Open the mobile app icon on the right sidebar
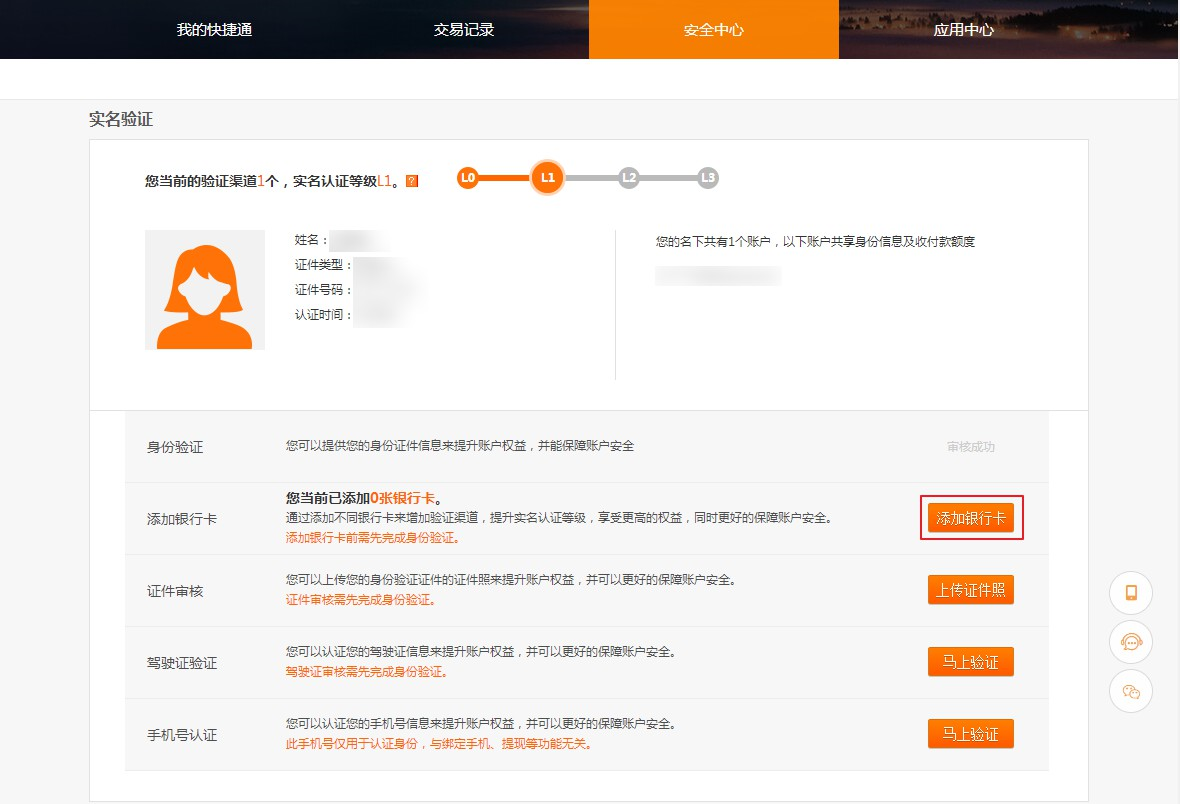 click(1130, 593)
